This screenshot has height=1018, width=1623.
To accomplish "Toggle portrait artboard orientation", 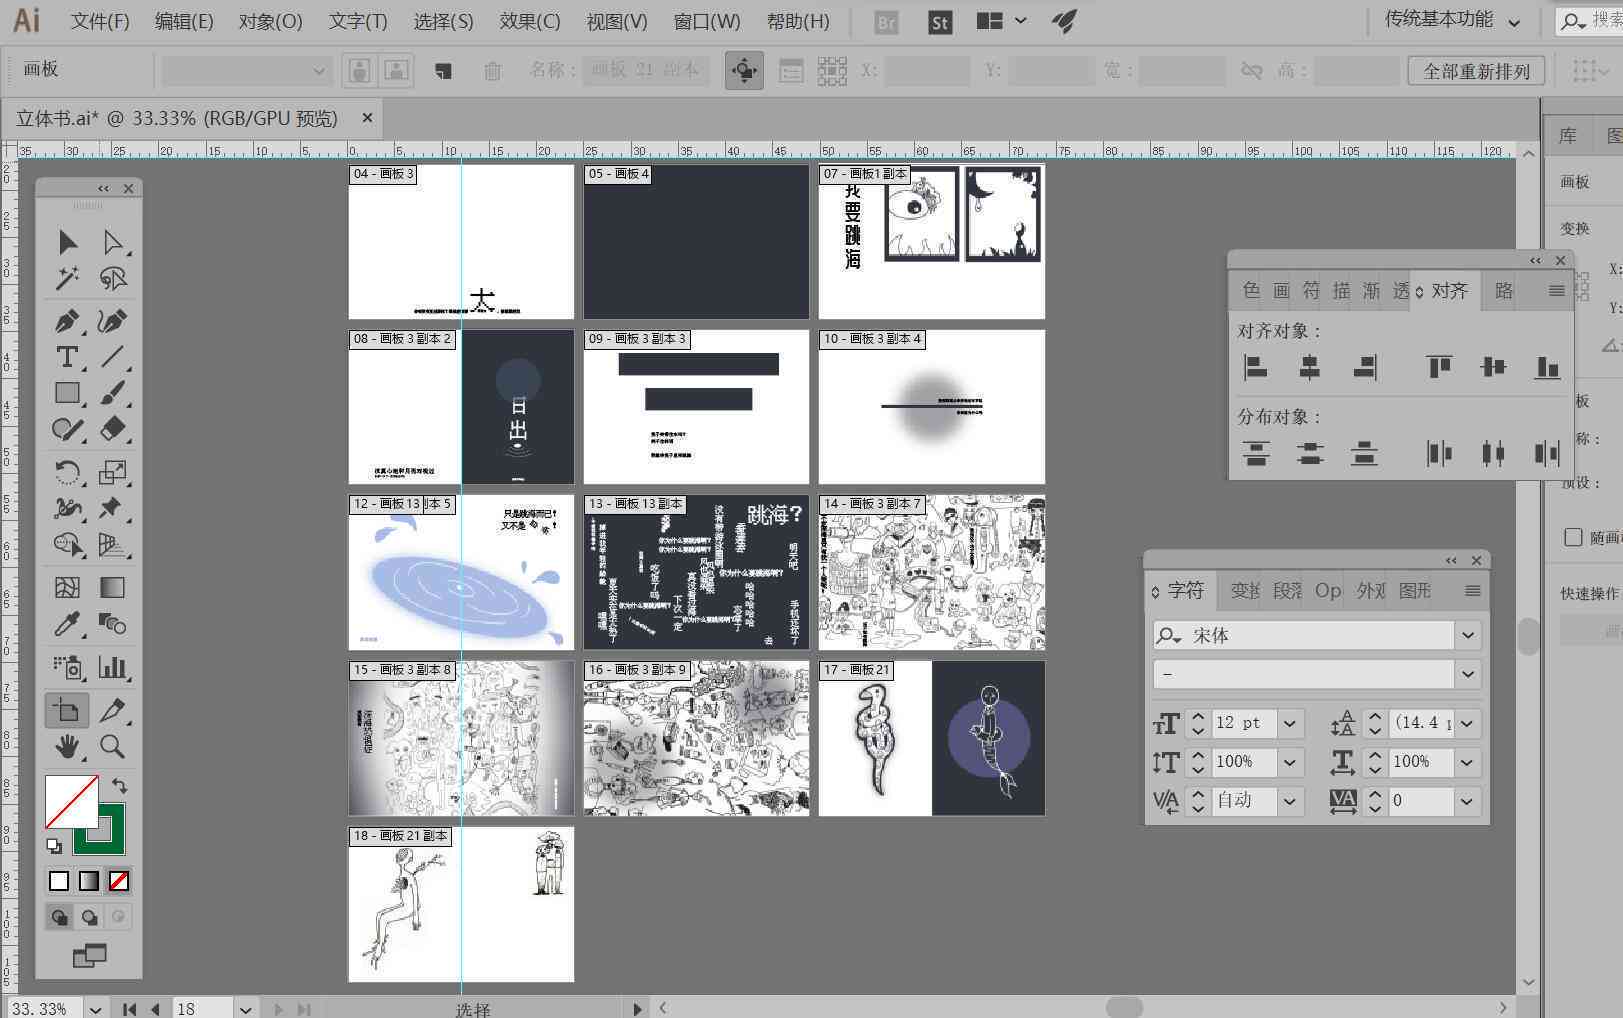I will 361,70.
